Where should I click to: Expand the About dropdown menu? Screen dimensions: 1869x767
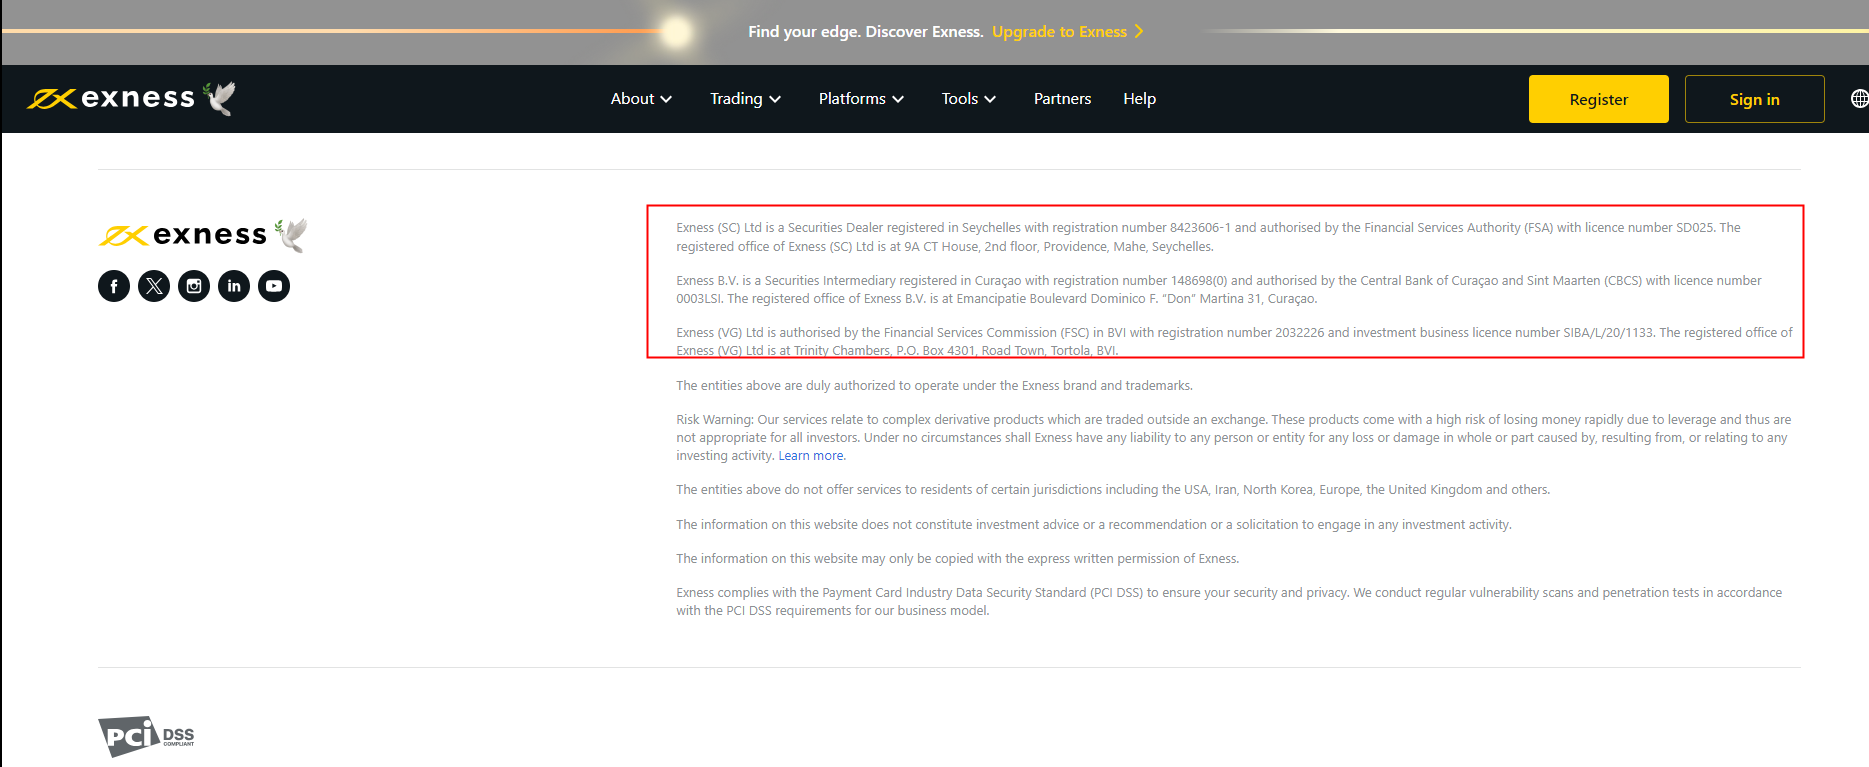641,98
